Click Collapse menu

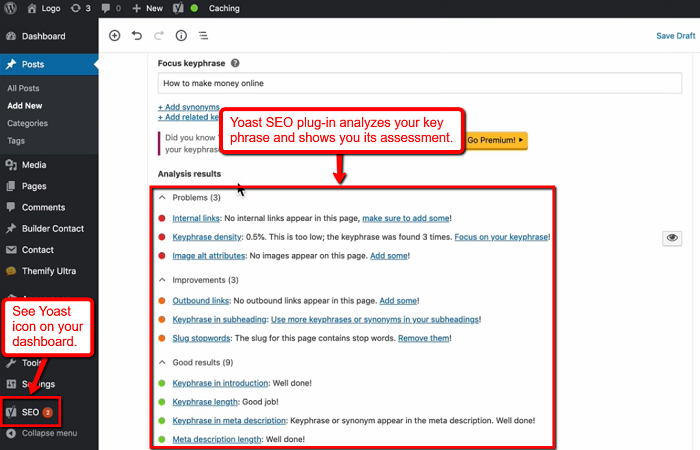click(42, 433)
